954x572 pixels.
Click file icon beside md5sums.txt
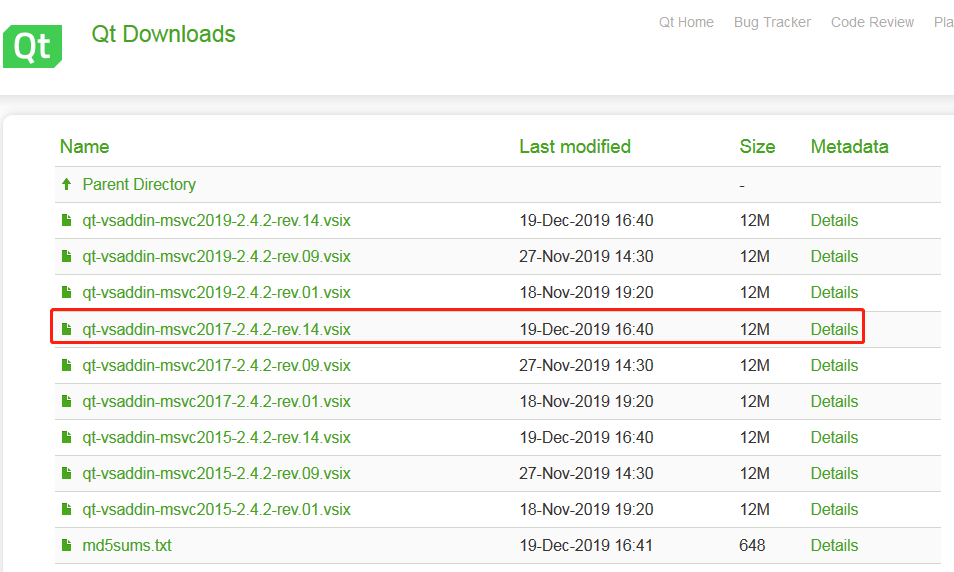67,545
